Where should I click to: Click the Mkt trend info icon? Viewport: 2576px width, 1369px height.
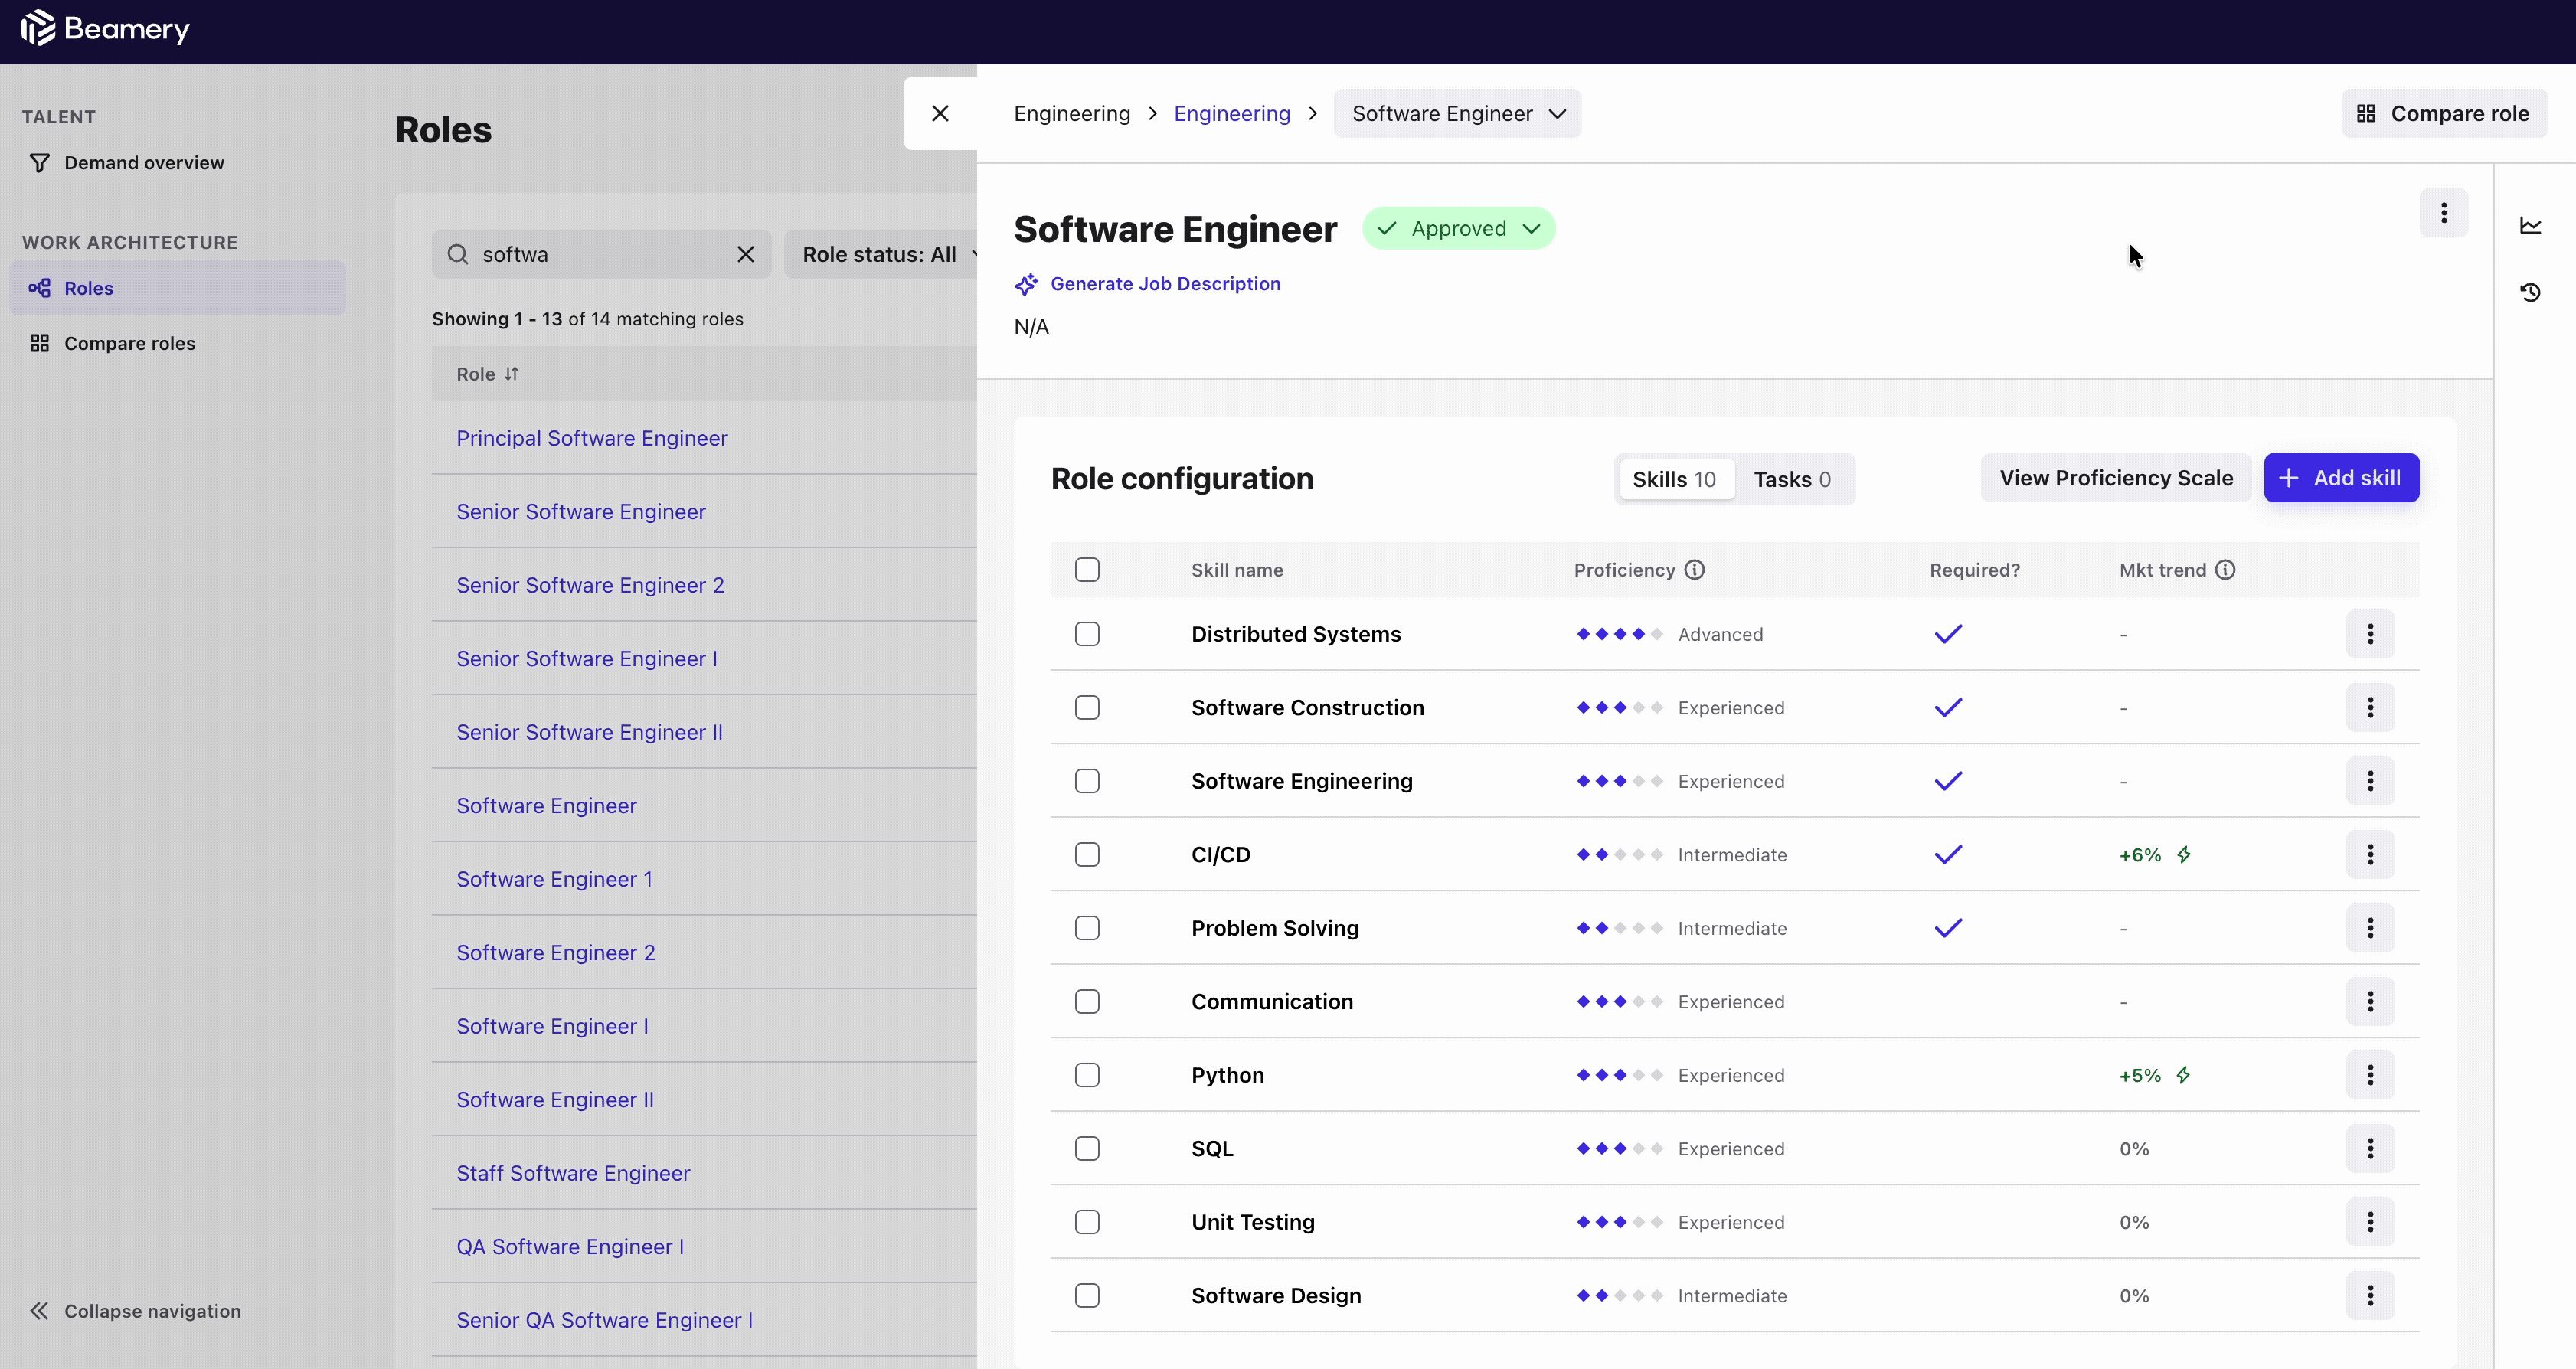point(2225,570)
